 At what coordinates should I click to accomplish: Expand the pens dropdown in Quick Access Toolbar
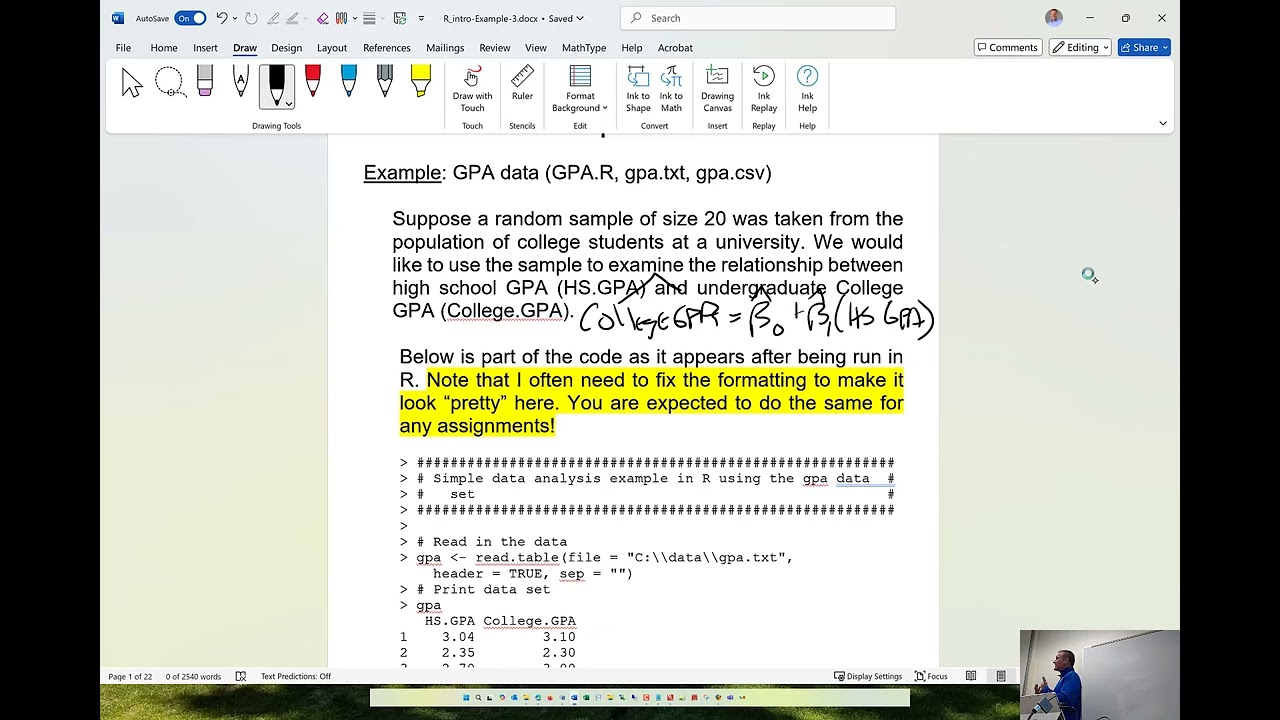(x=354, y=18)
